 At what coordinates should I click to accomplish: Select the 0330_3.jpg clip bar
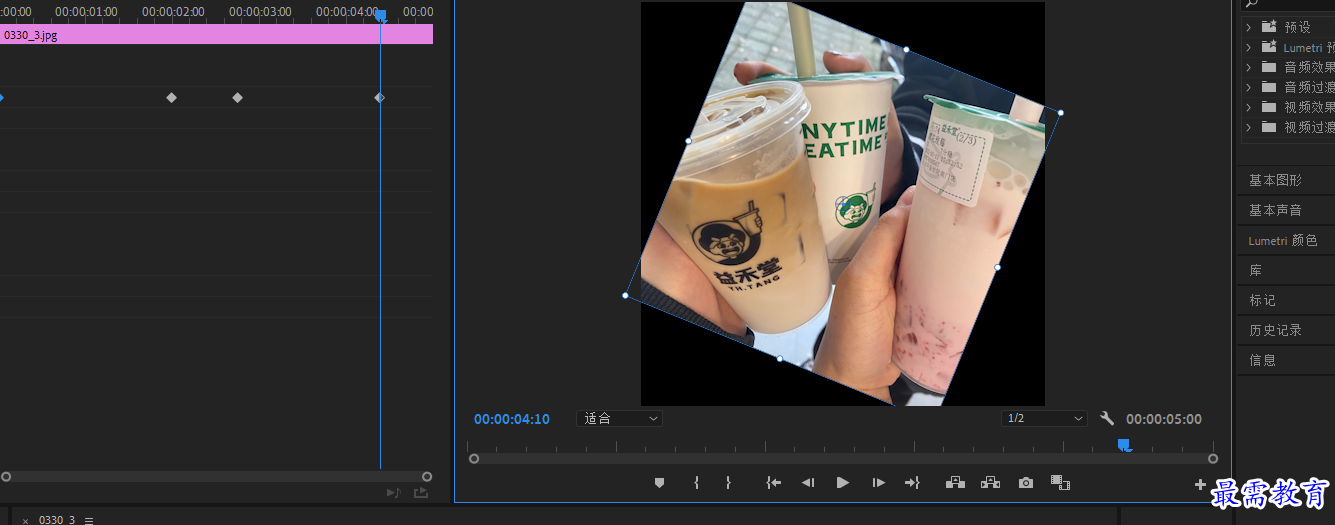[x=216, y=34]
